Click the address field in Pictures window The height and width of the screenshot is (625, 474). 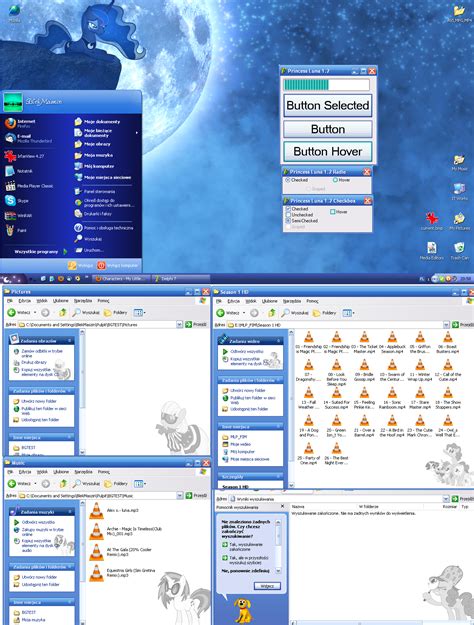[x=98, y=325]
